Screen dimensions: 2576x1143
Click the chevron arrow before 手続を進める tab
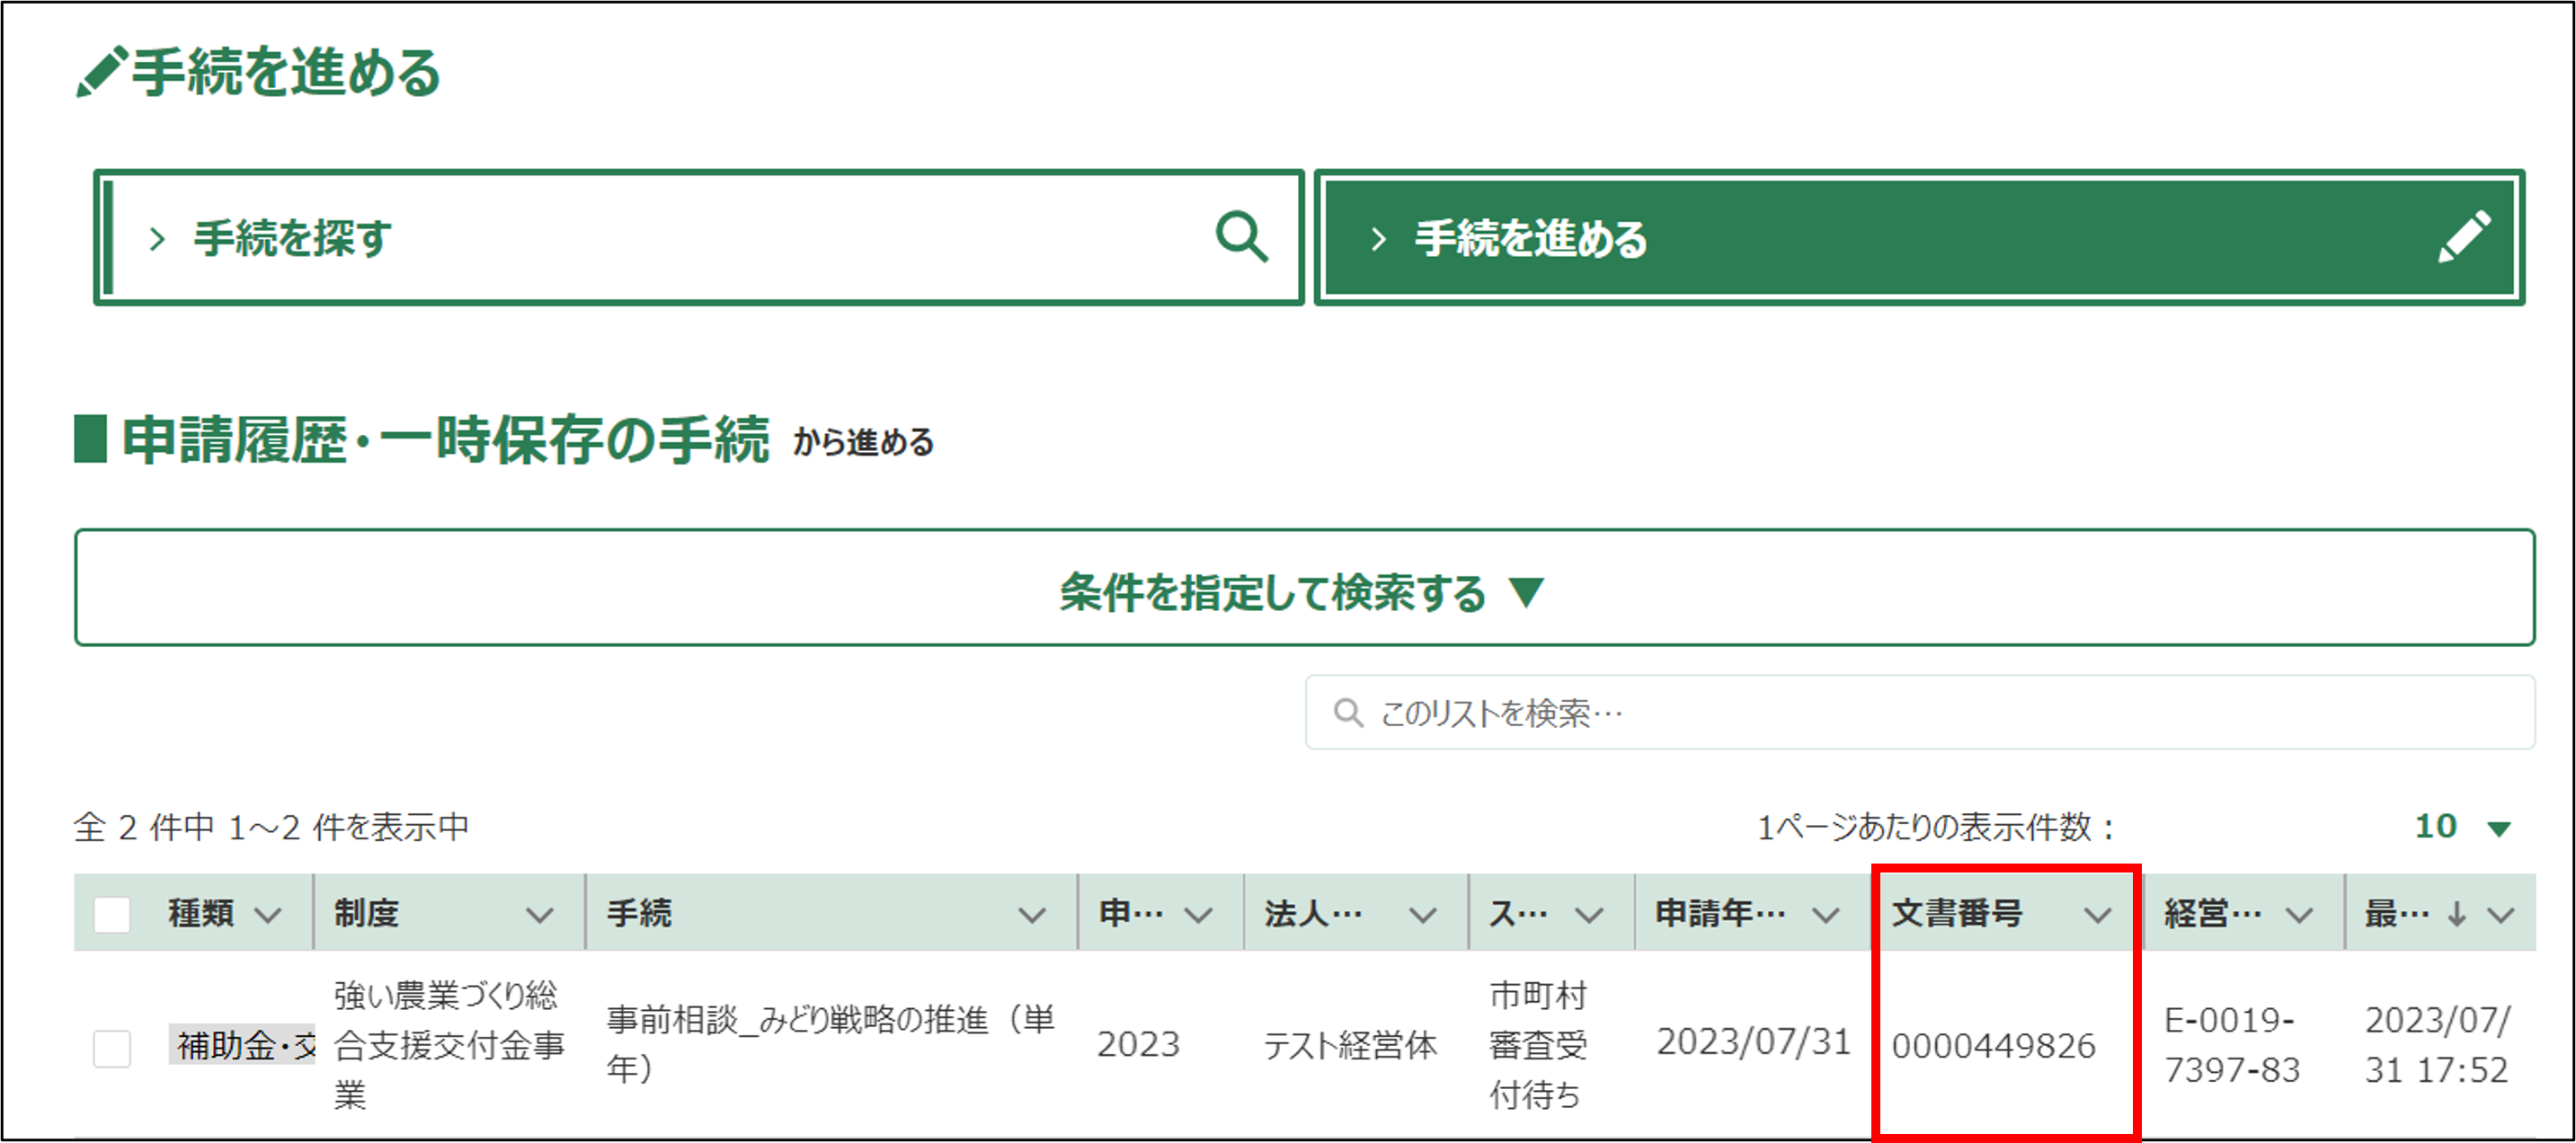tap(1378, 239)
